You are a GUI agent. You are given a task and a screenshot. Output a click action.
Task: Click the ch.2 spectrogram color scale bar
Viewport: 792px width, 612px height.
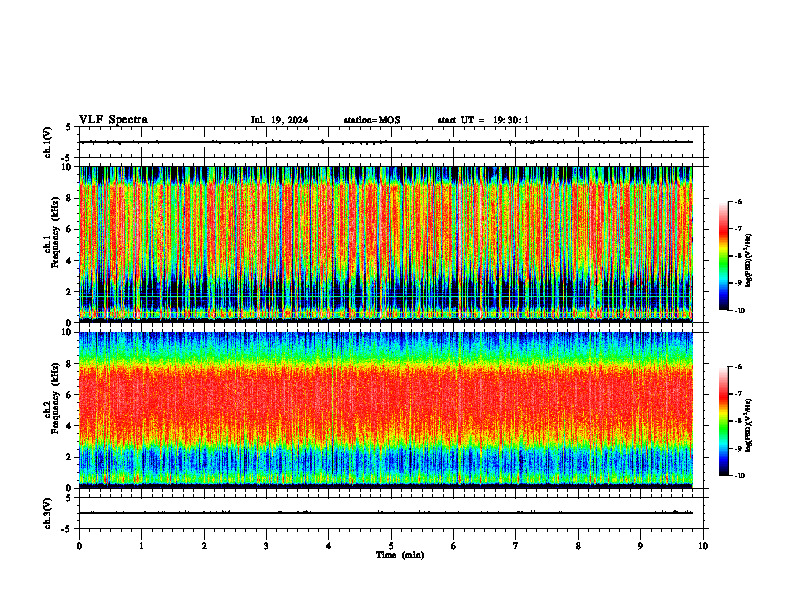[x=723, y=421]
